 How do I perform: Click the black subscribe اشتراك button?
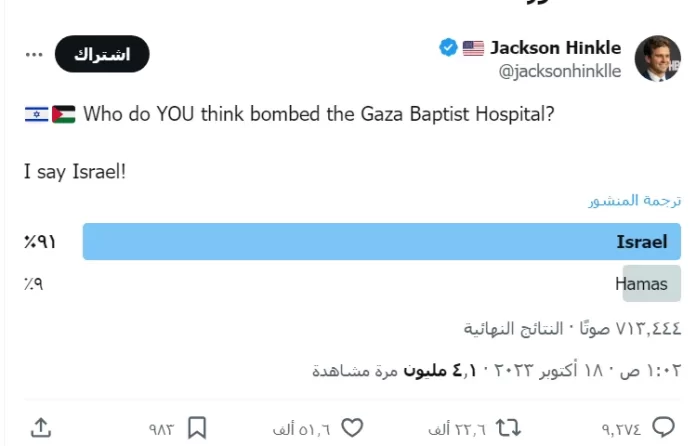[102, 54]
